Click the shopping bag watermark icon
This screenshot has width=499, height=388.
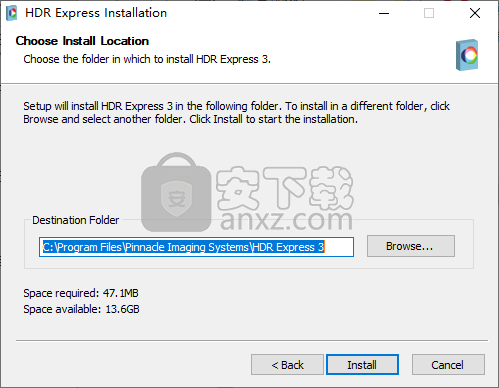(x=176, y=192)
